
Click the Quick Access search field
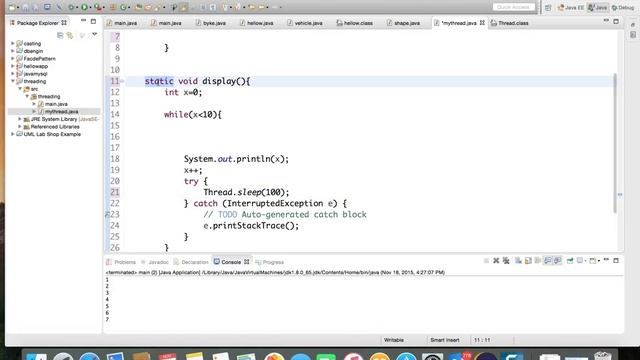coord(513,7)
